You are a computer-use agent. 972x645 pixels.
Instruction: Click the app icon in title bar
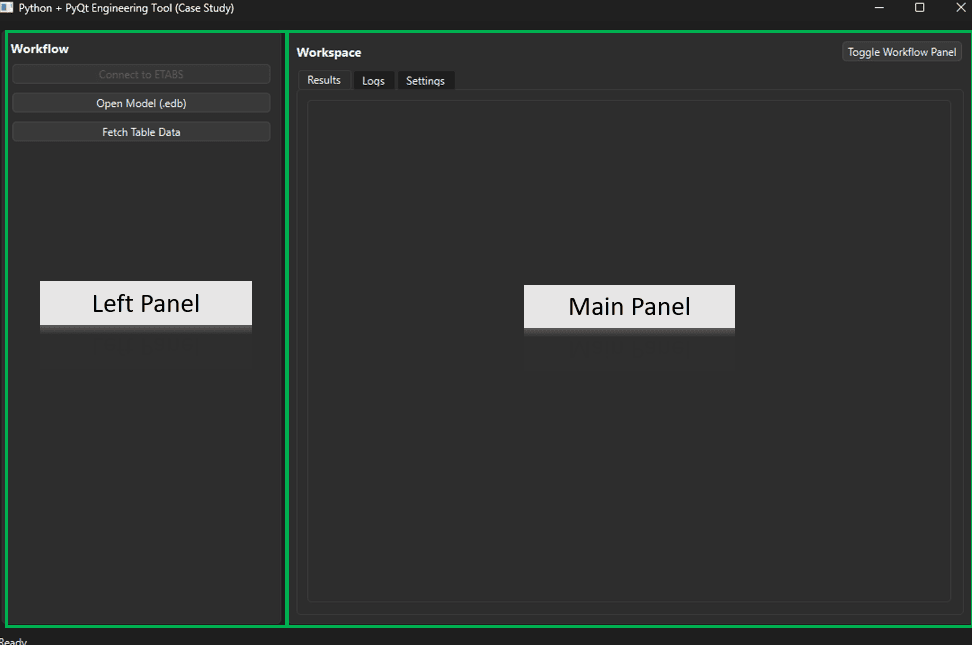coord(7,7)
